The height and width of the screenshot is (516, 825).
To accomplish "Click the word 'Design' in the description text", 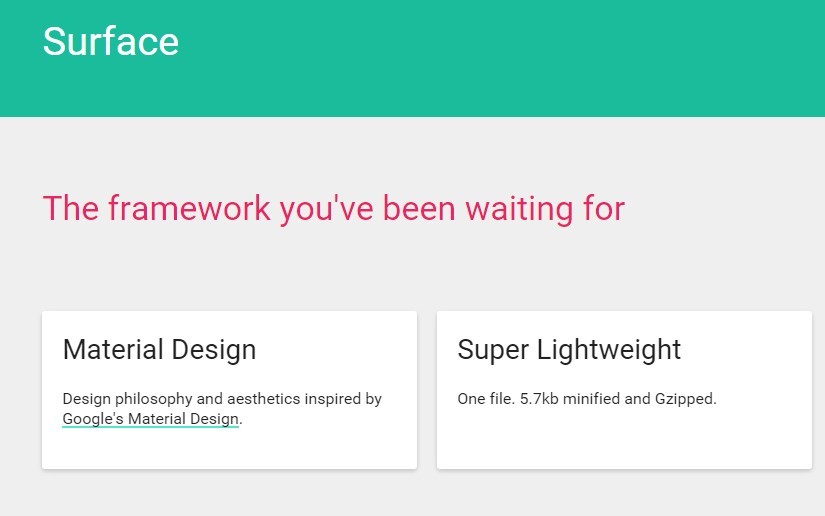I will pos(85,399).
